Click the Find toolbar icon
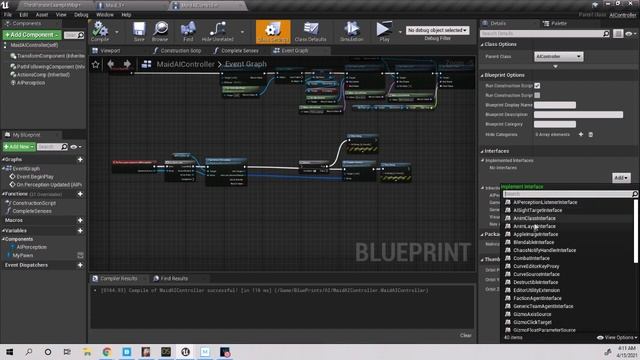The height and width of the screenshot is (360, 640). tap(188, 31)
